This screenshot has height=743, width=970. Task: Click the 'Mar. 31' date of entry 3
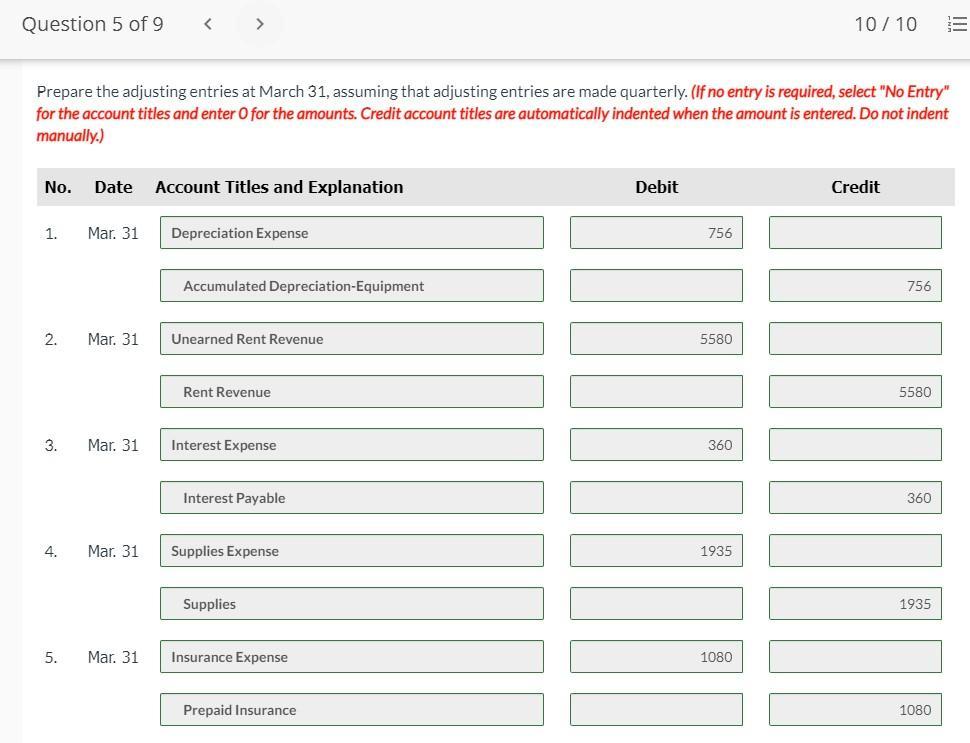click(113, 445)
